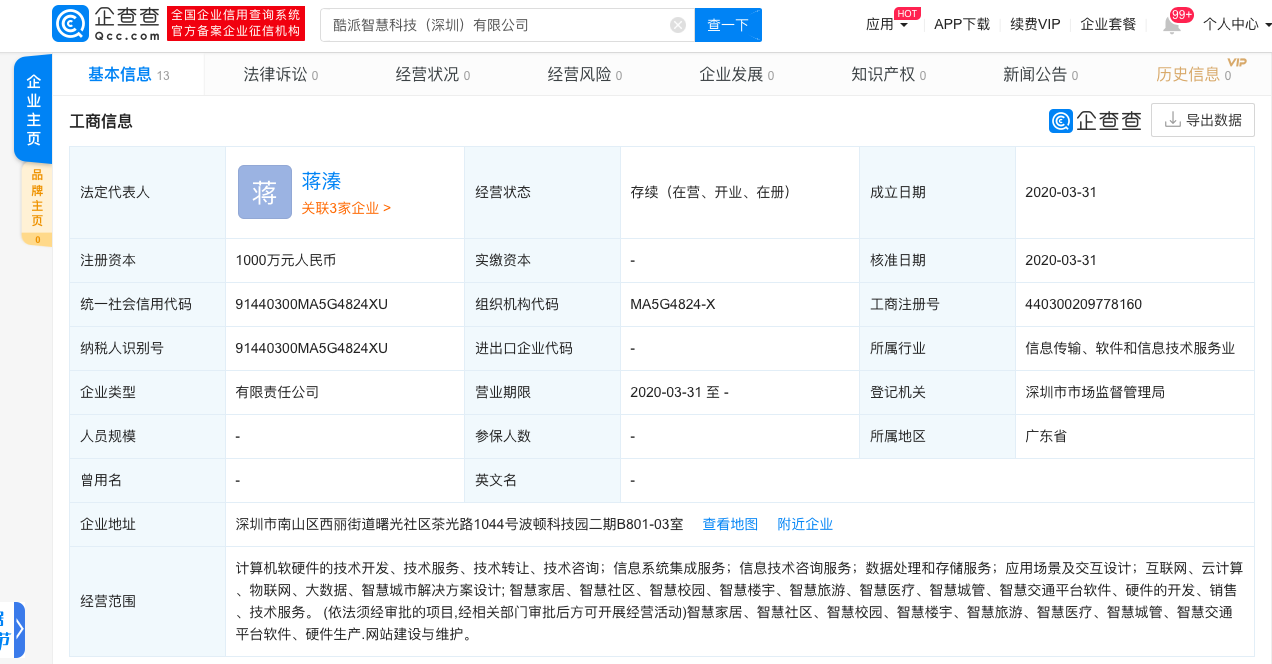Switch to the 企业发展 tab
This screenshot has height=664, width=1272.
click(x=737, y=75)
